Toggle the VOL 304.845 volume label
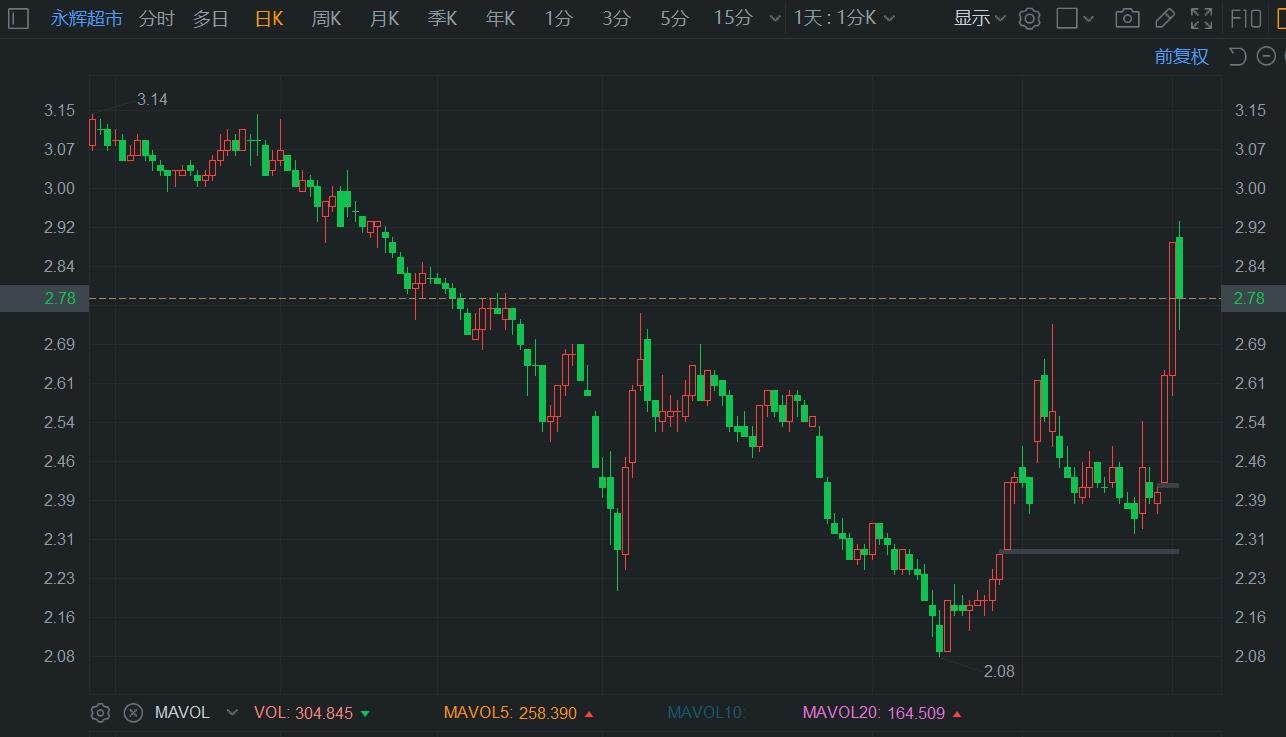 (312, 713)
